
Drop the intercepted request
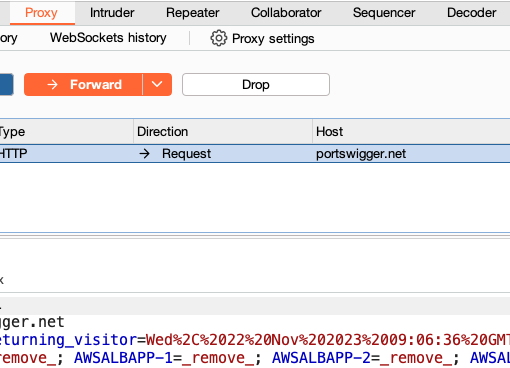tap(256, 85)
